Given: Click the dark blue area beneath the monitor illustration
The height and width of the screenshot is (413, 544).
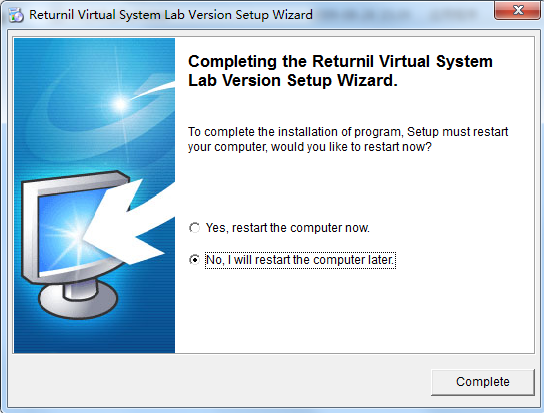Looking at the screenshot, I should click(x=94, y=337).
